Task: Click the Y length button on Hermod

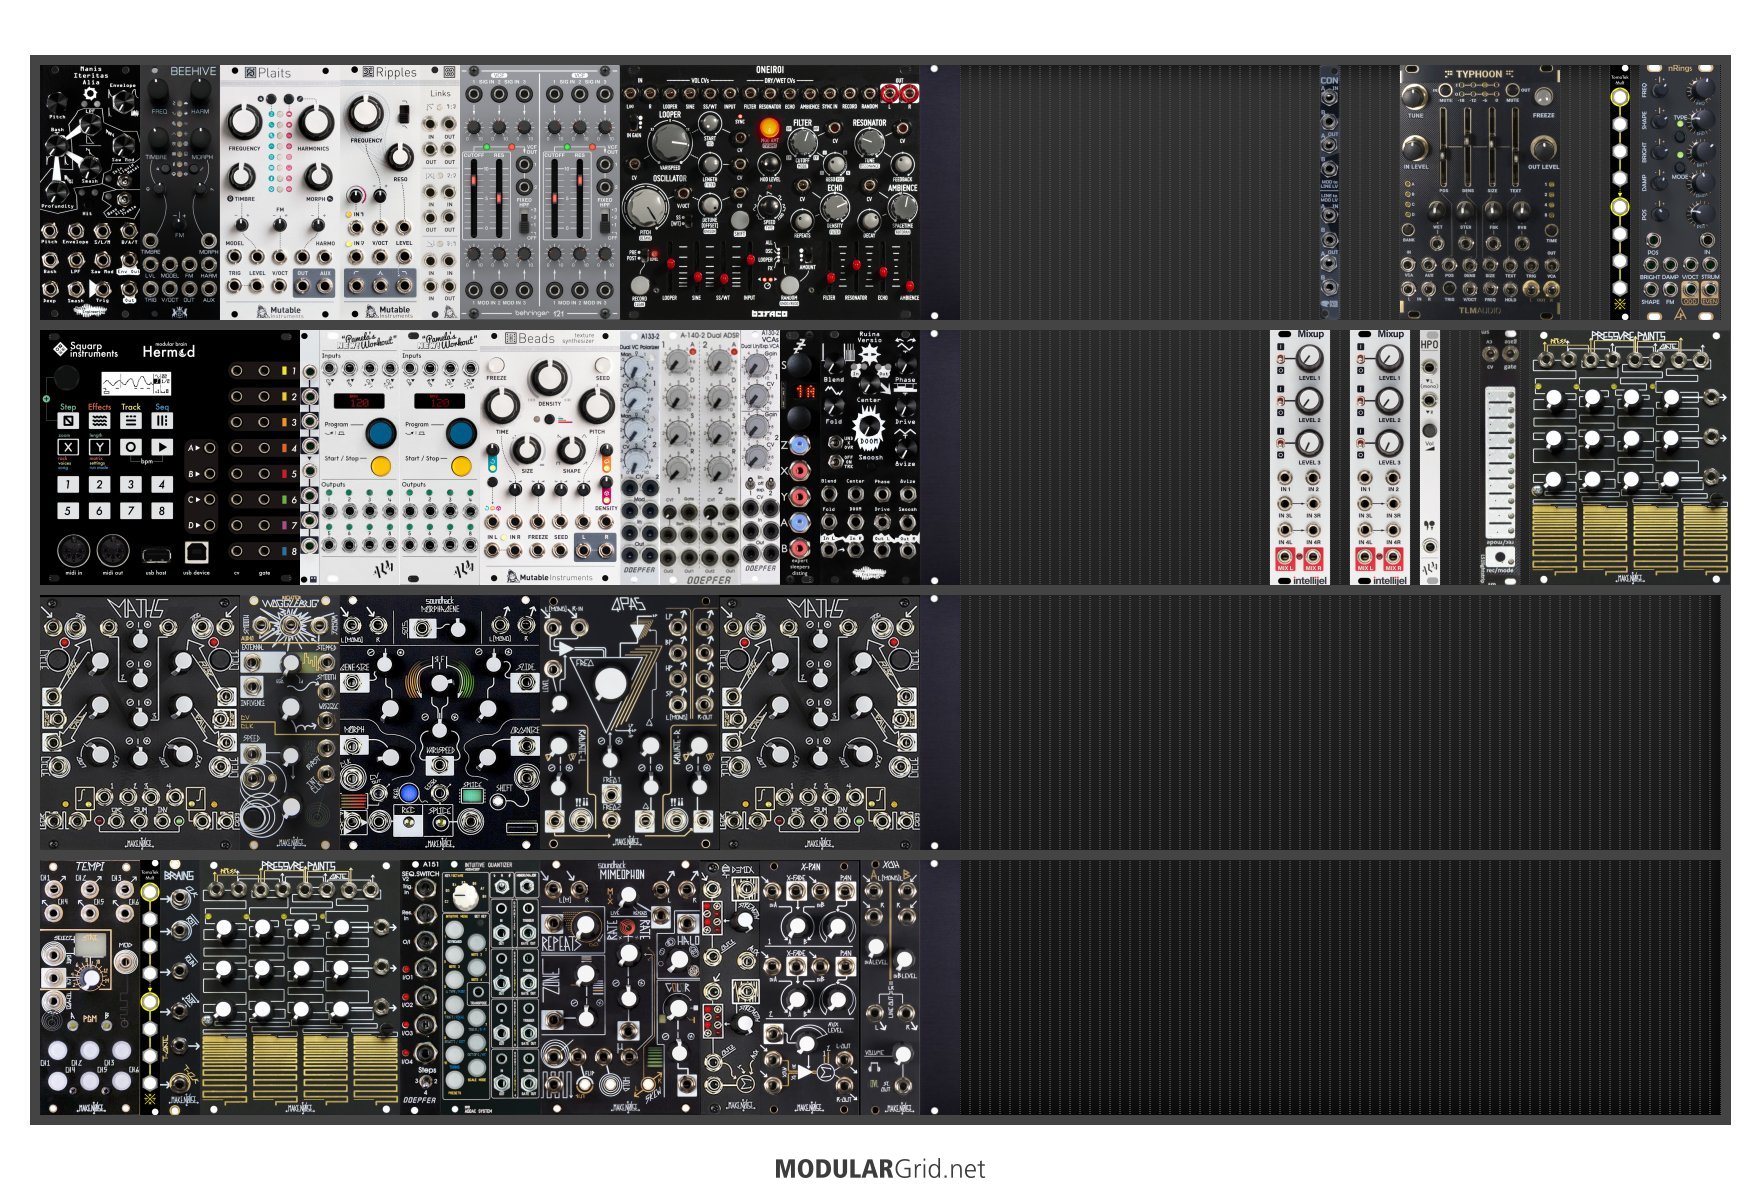Action: pyautogui.click(x=99, y=447)
